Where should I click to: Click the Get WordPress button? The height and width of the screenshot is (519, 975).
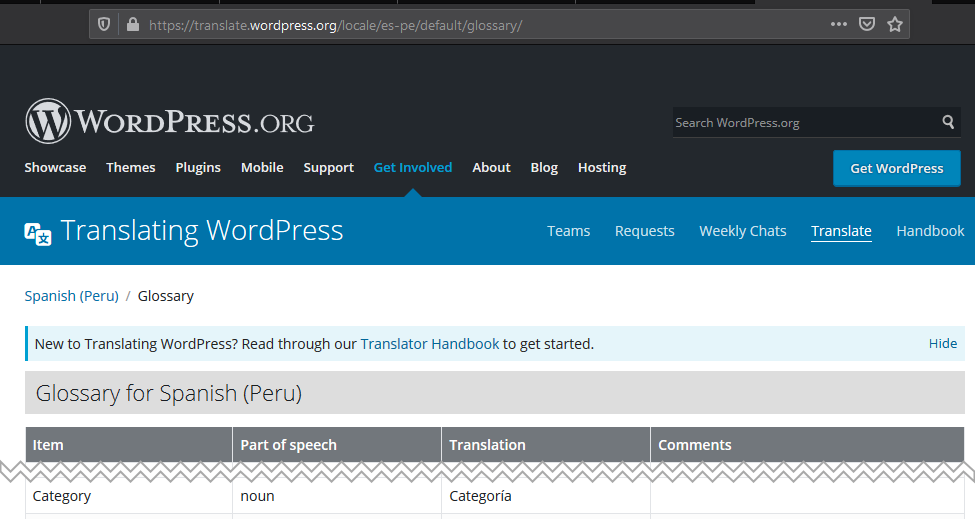897,168
